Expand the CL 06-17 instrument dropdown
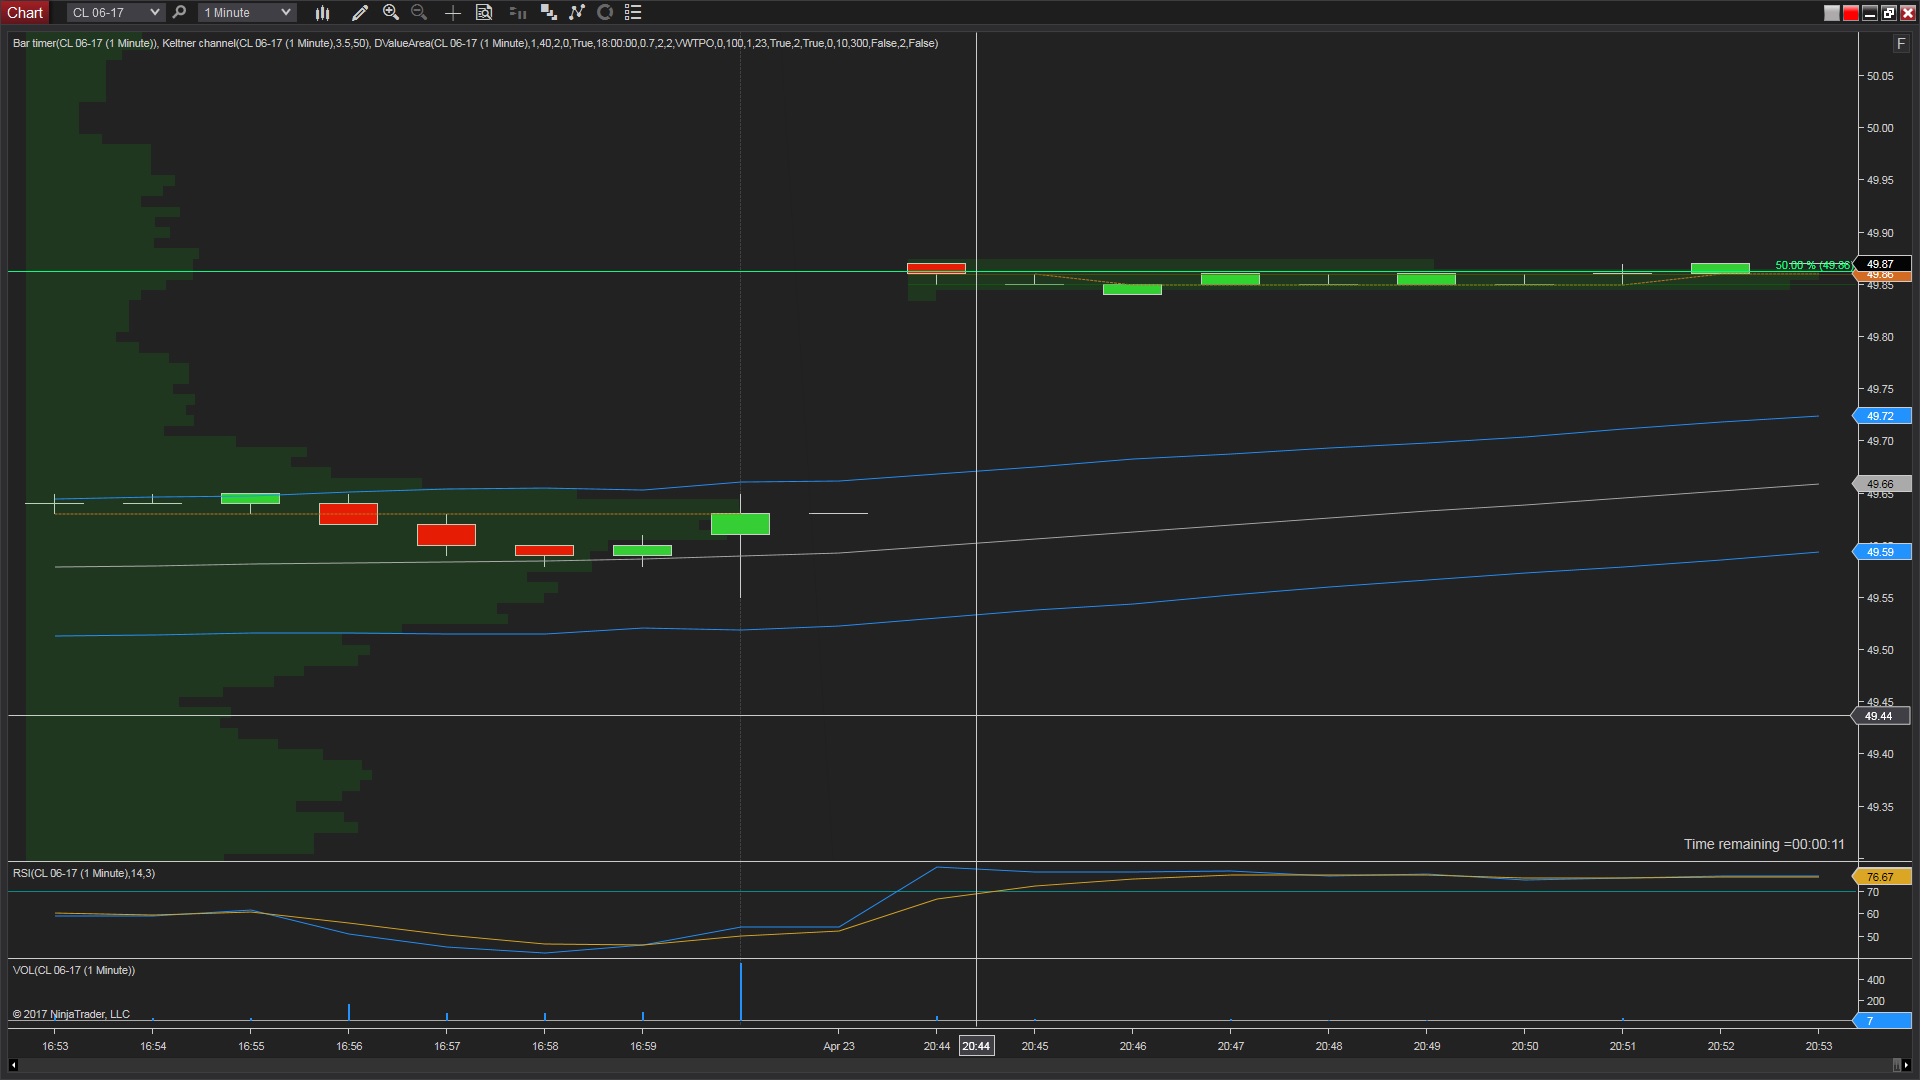 point(153,13)
